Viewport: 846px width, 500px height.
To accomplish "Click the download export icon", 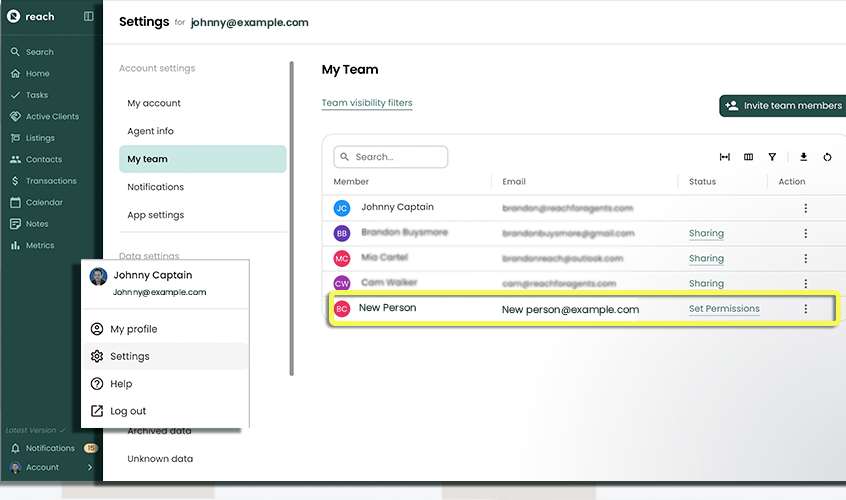I will click(803, 157).
